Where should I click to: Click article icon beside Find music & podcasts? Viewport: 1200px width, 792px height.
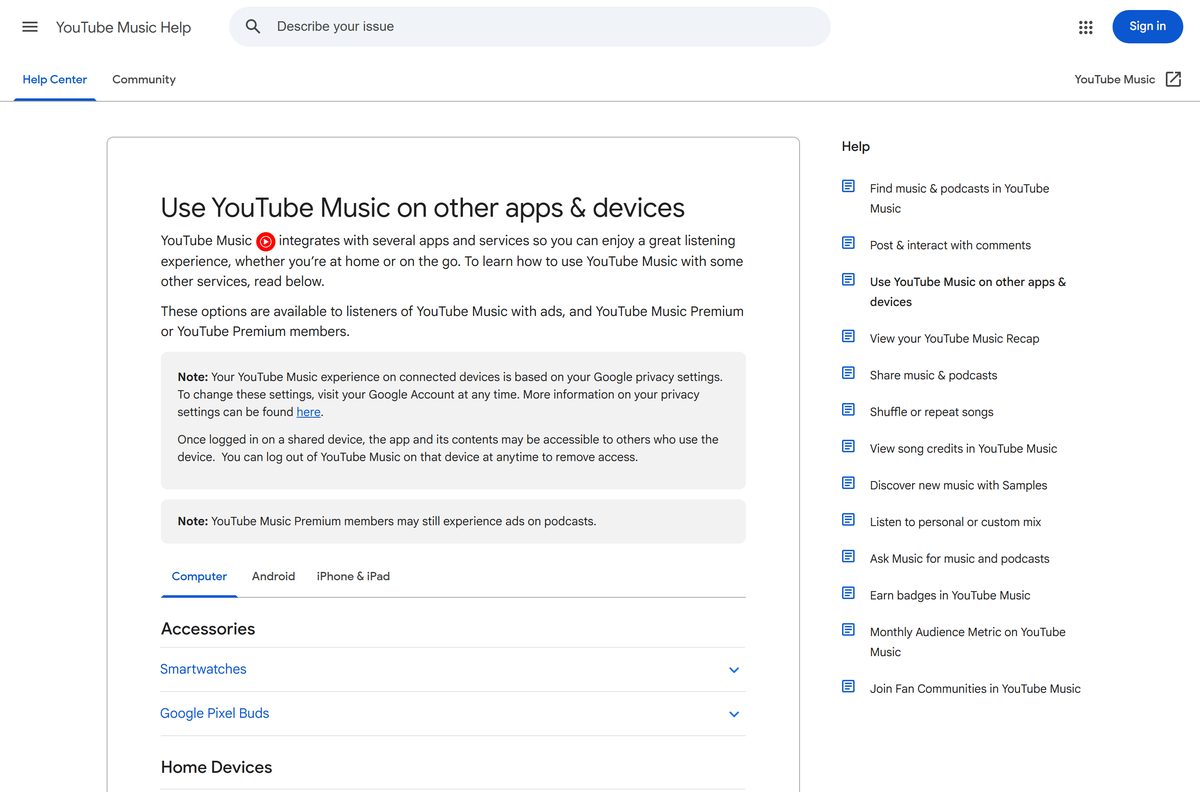pyautogui.click(x=848, y=186)
